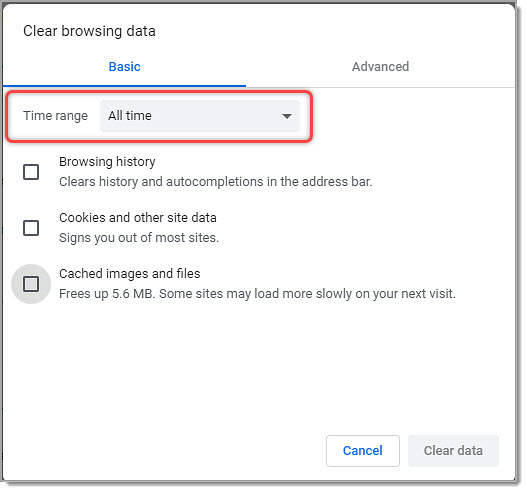This screenshot has height=492, width=527.
Task: Tick the Cookies and other site data checkbox
Action: tap(31, 228)
